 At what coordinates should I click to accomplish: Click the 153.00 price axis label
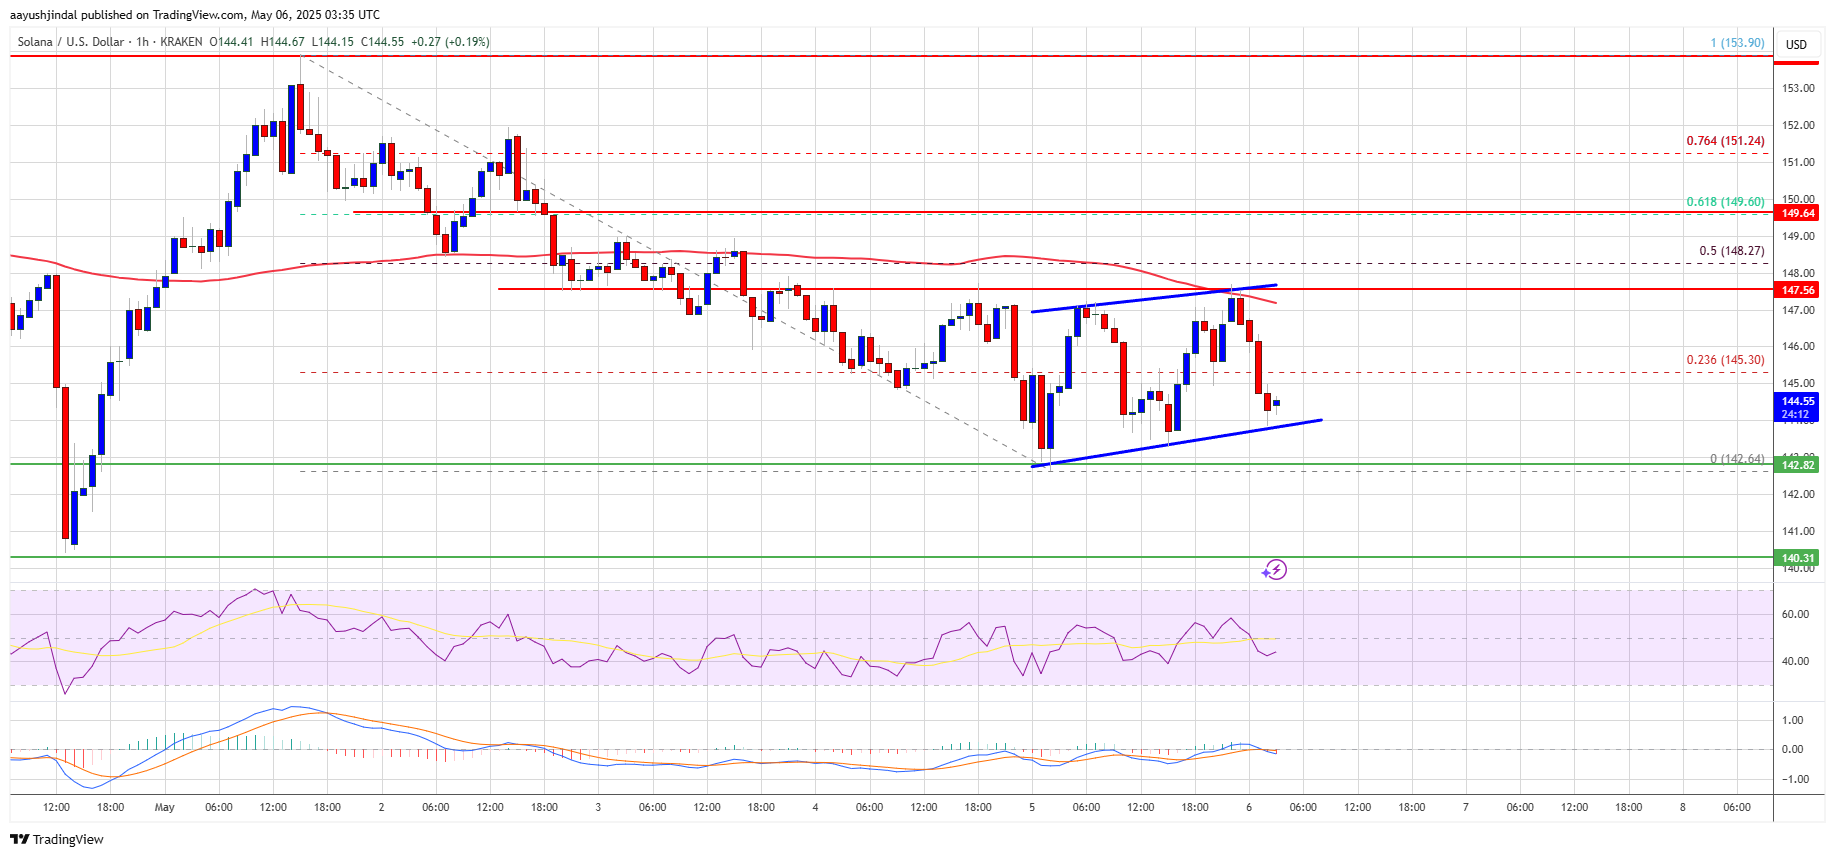(1797, 88)
